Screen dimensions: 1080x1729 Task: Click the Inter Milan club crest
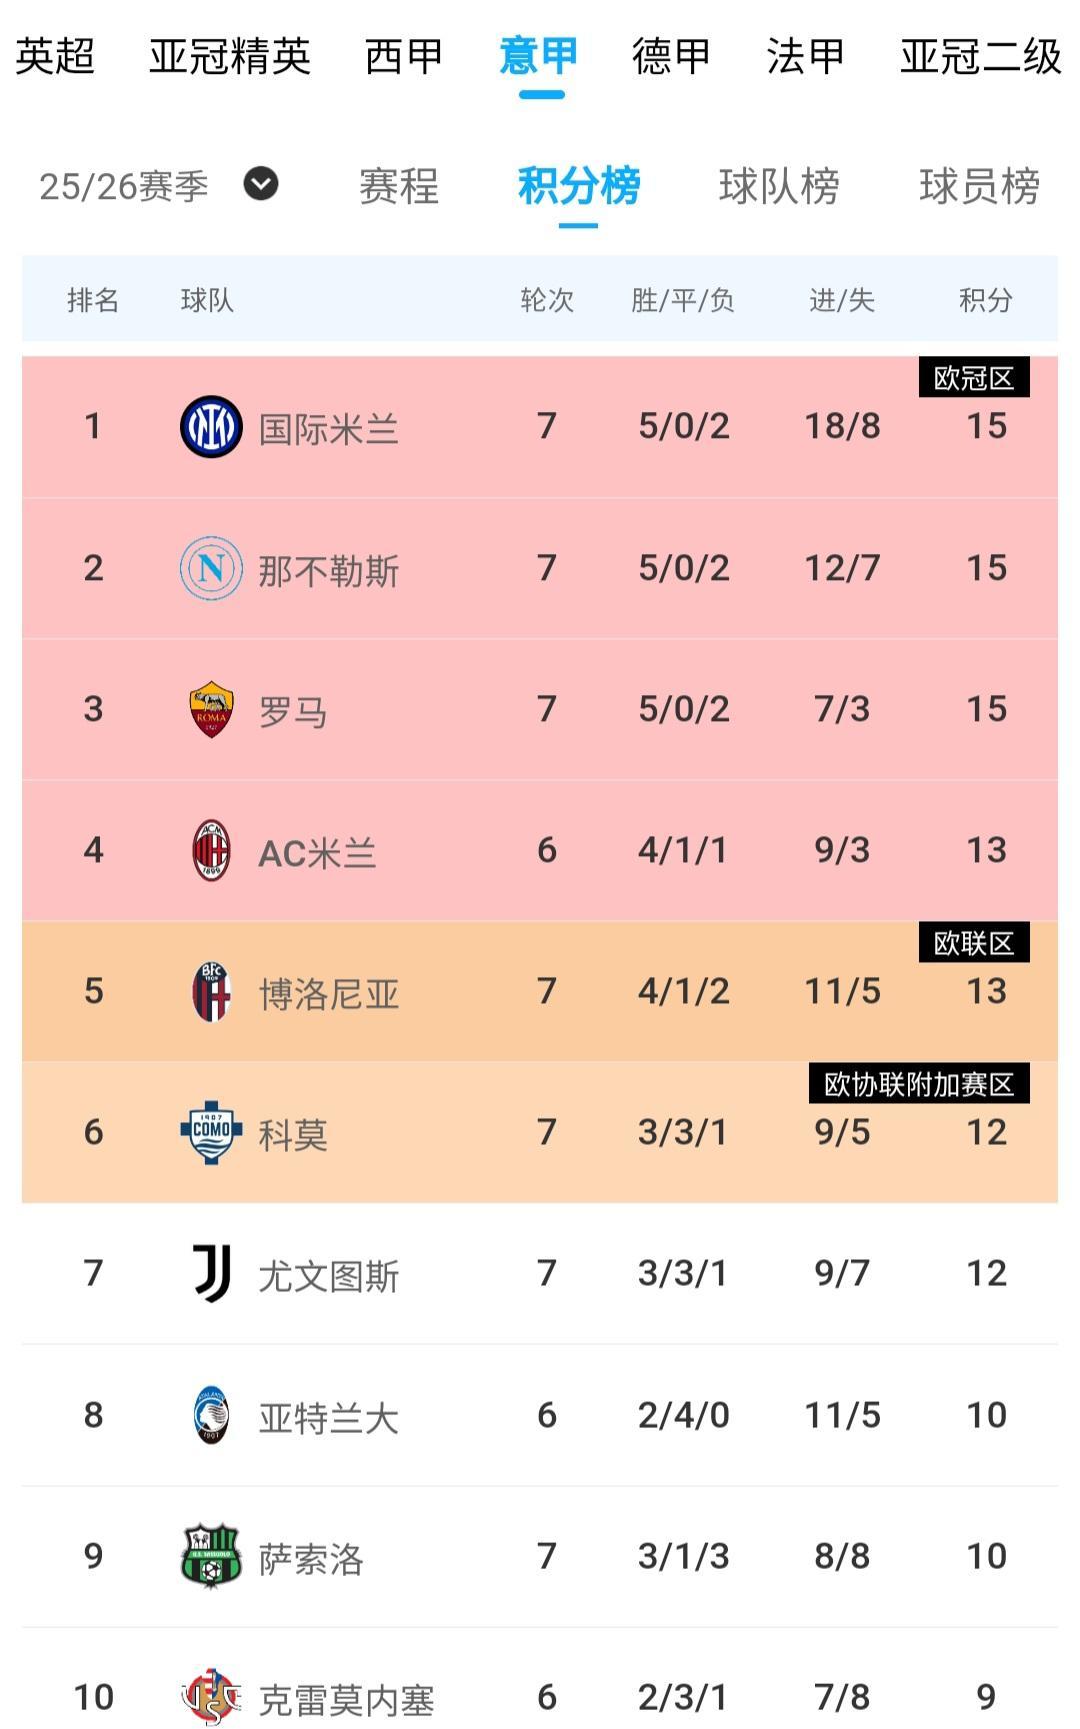(211, 427)
